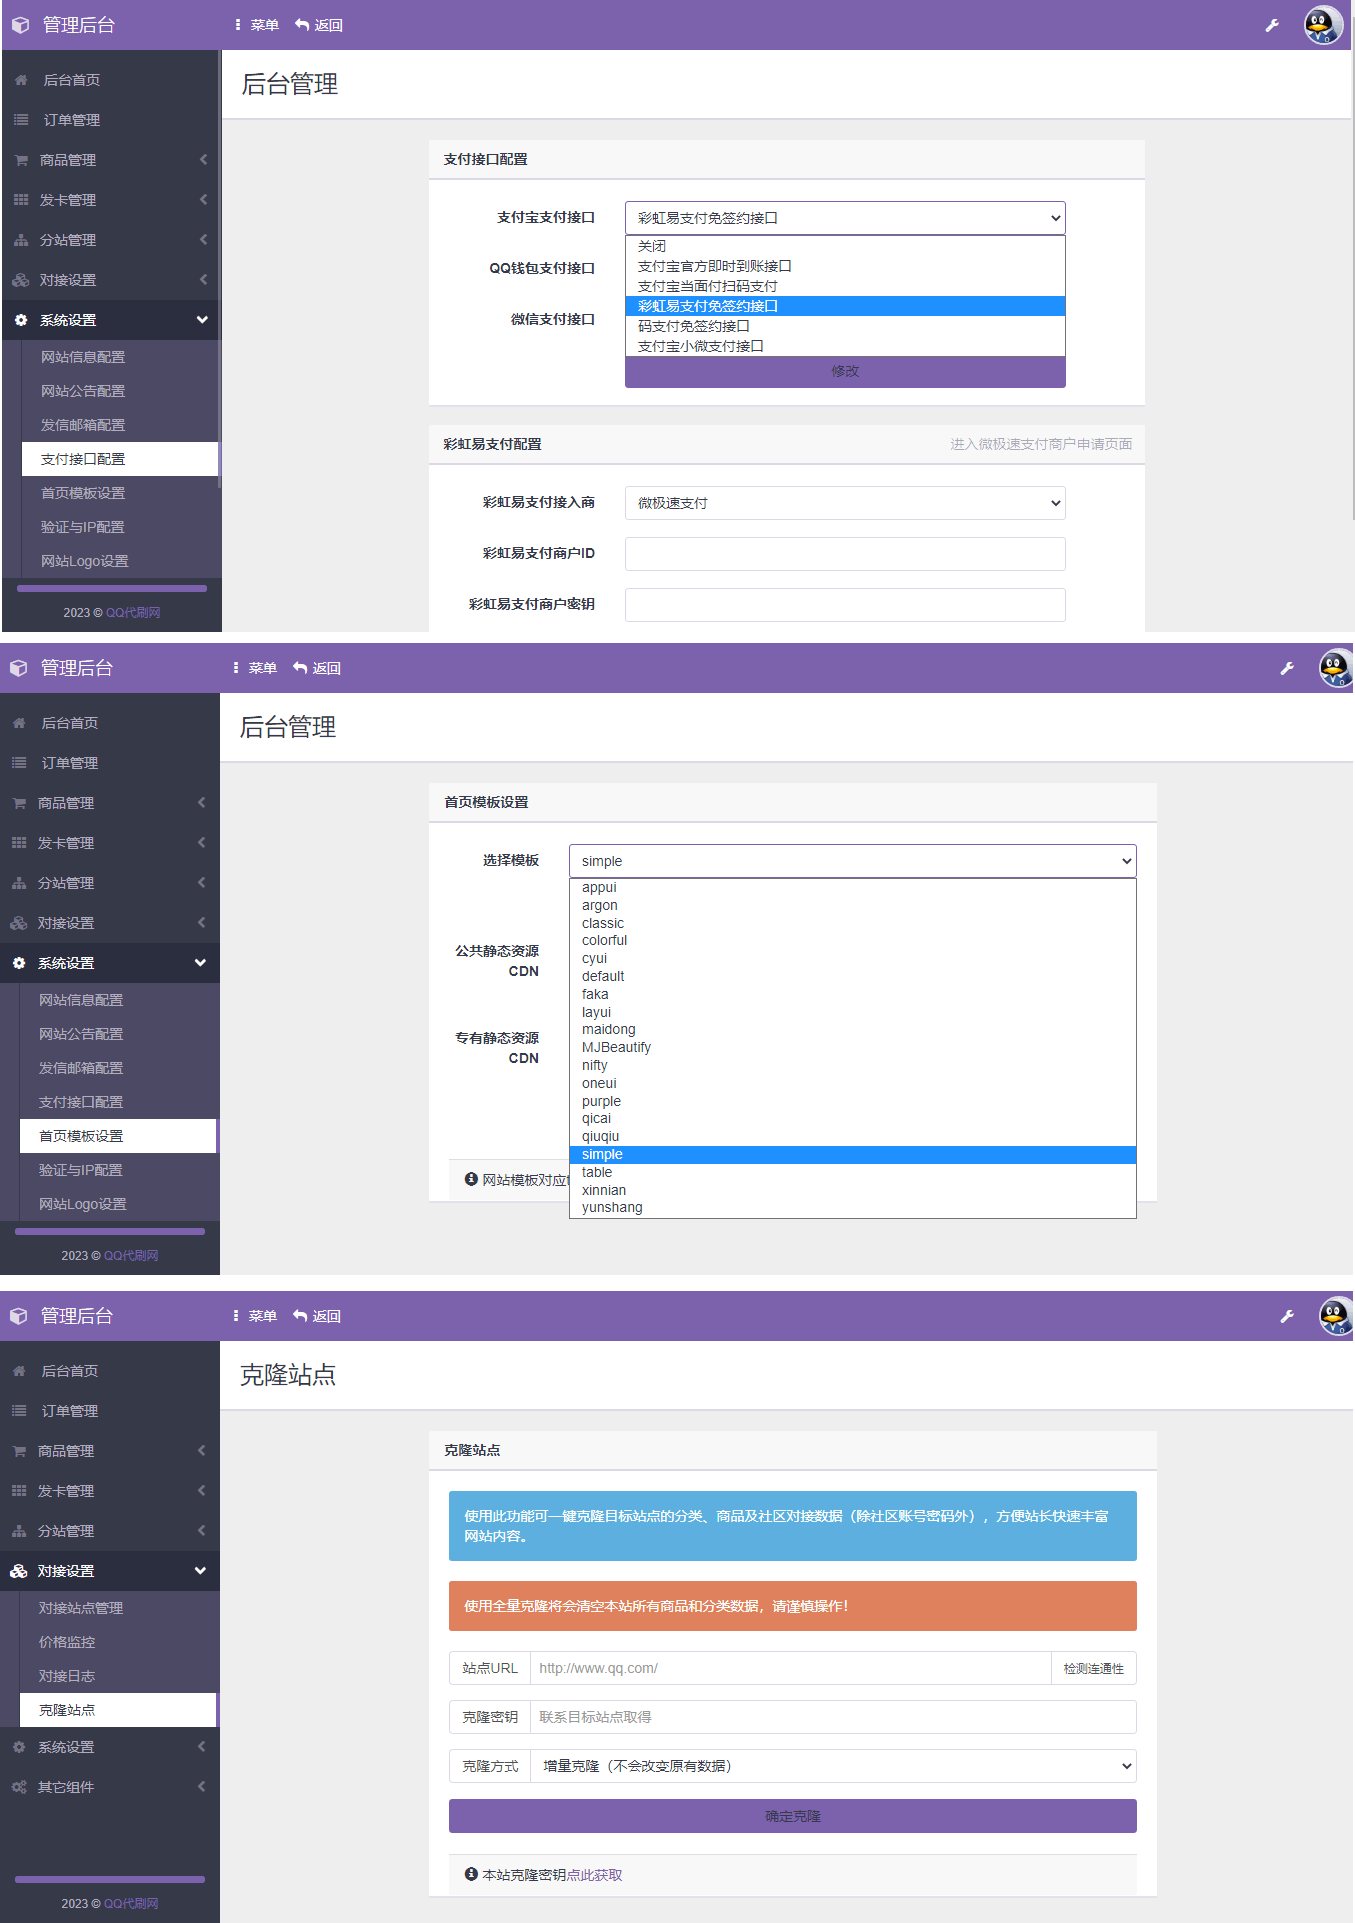Click the wrench icon on 克隆站点 page header
1355x1923 pixels.
click(x=1287, y=1316)
